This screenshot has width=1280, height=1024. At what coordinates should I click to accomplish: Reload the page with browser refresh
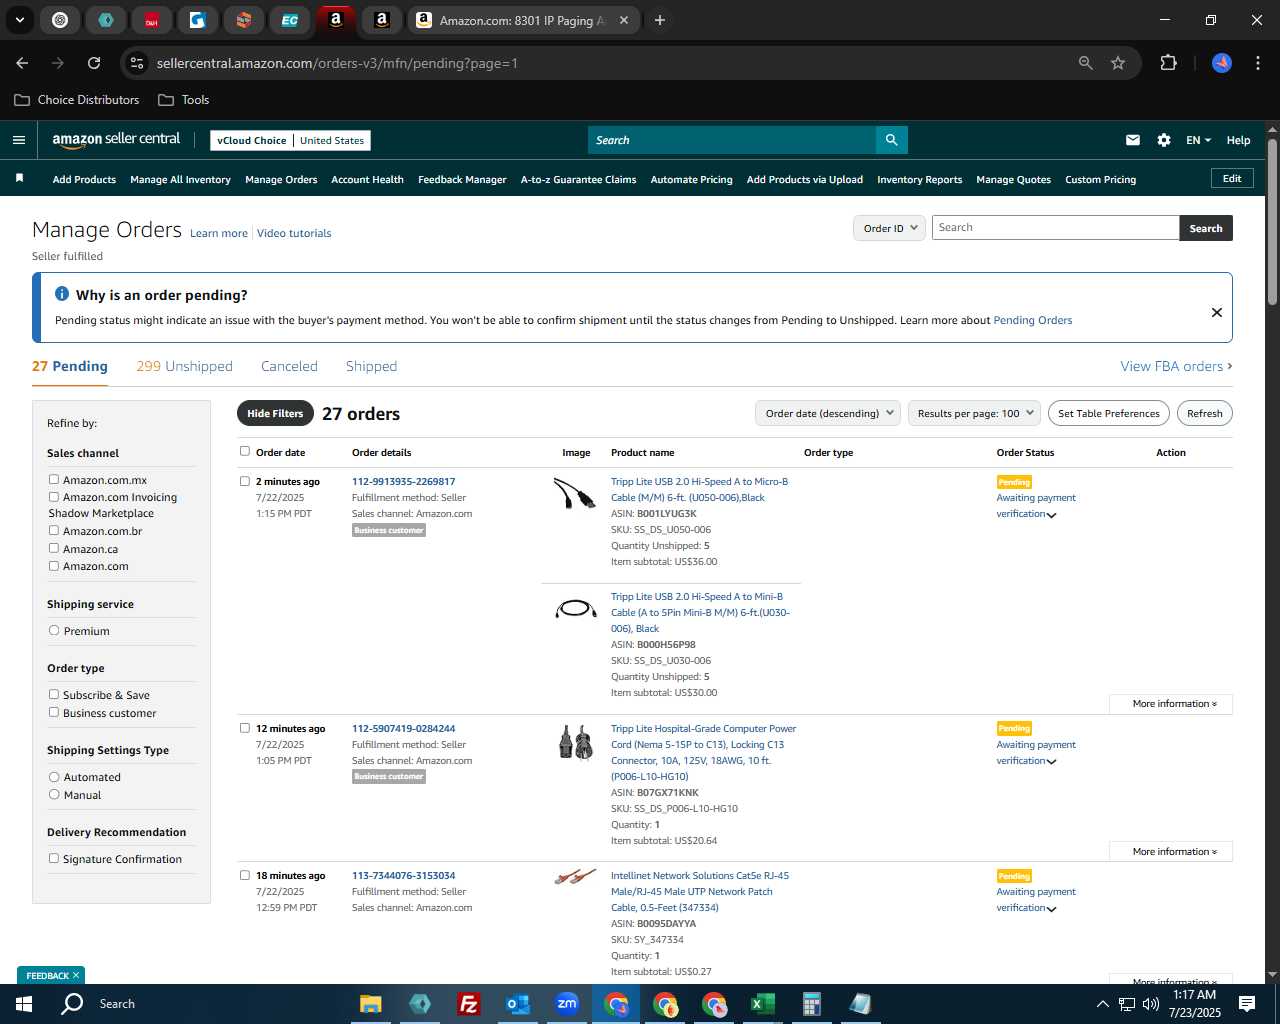tap(94, 63)
